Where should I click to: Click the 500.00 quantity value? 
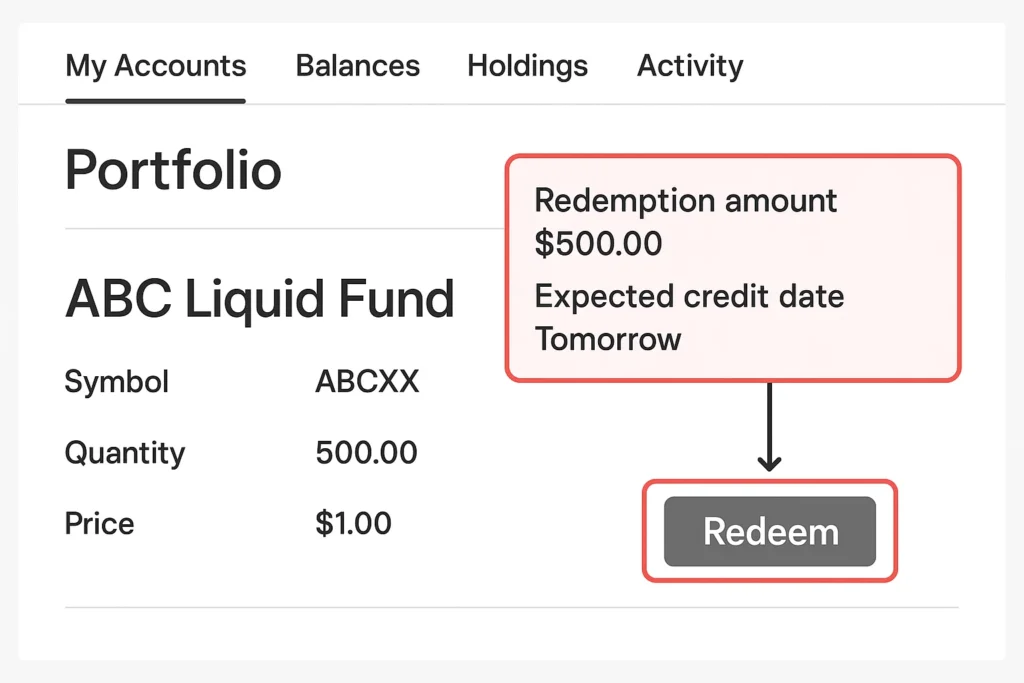[366, 453]
